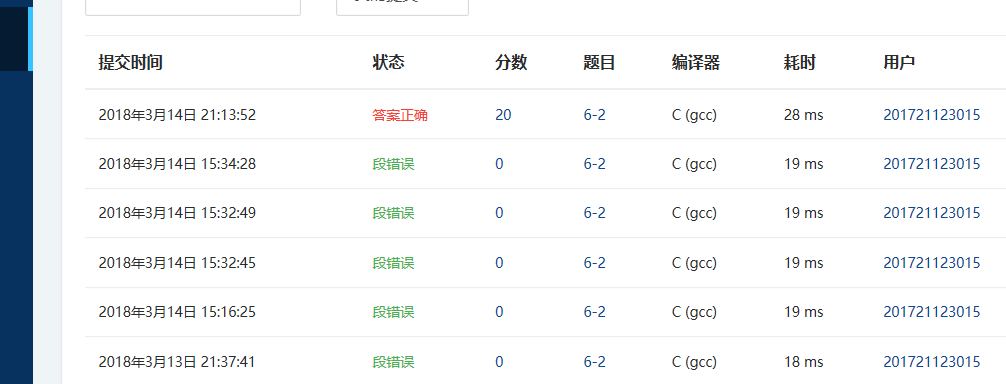Image resolution: width=1006 pixels, height=384 pixels.
Task: Select timestamp 2018年3月14日 15:34:28
Action: (177, 164)
